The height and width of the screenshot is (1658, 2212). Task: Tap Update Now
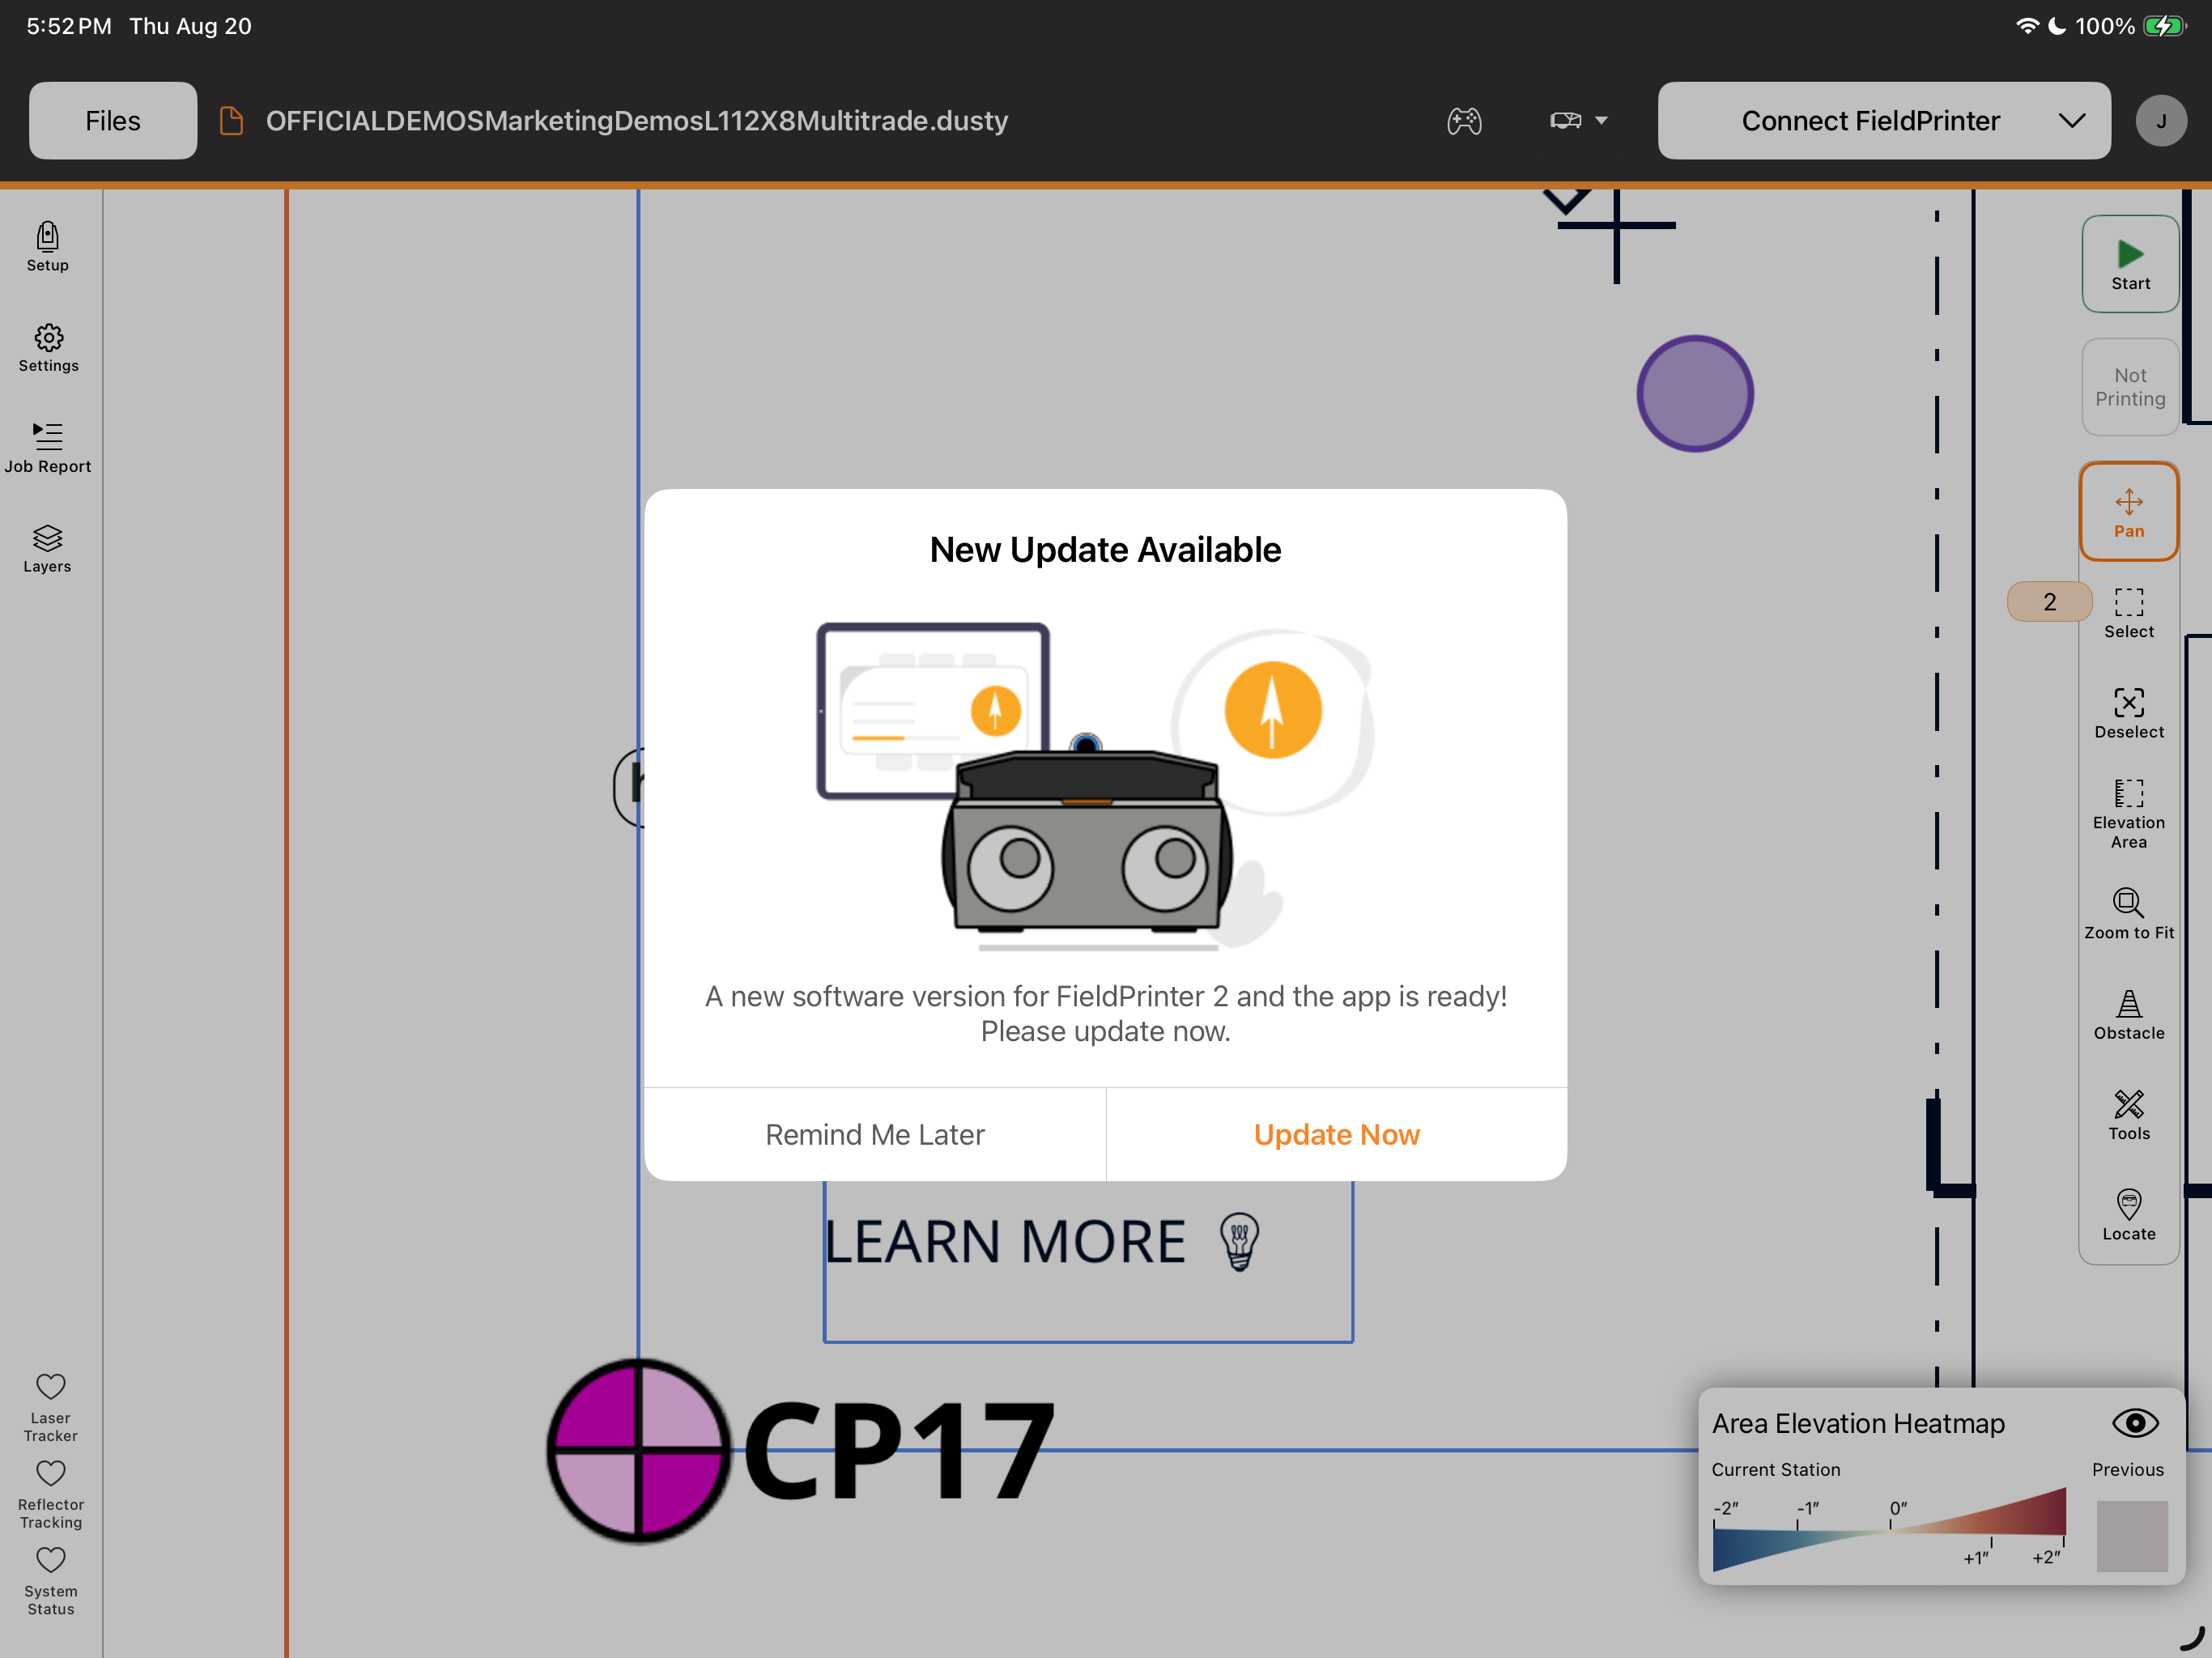pyautogui.click(x=1337, y=1134)
